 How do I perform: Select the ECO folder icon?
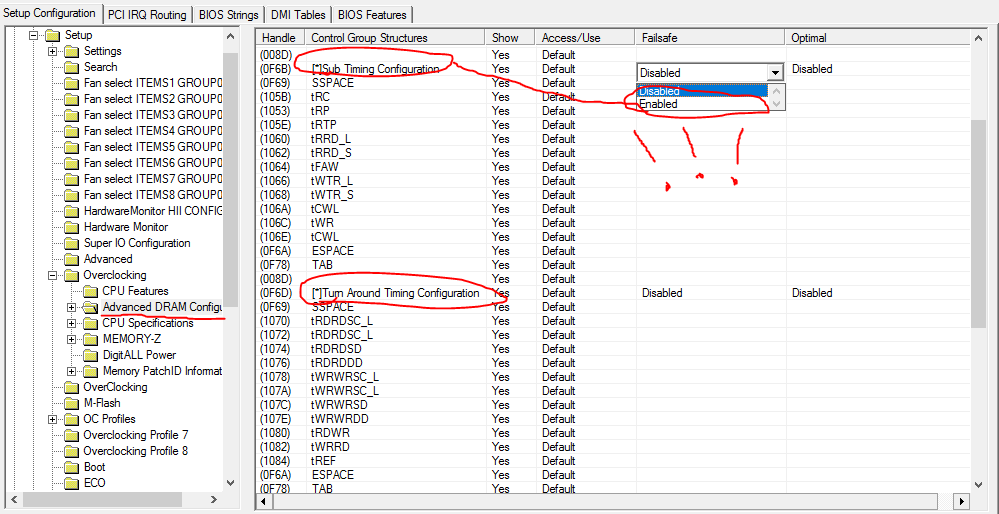71,483
